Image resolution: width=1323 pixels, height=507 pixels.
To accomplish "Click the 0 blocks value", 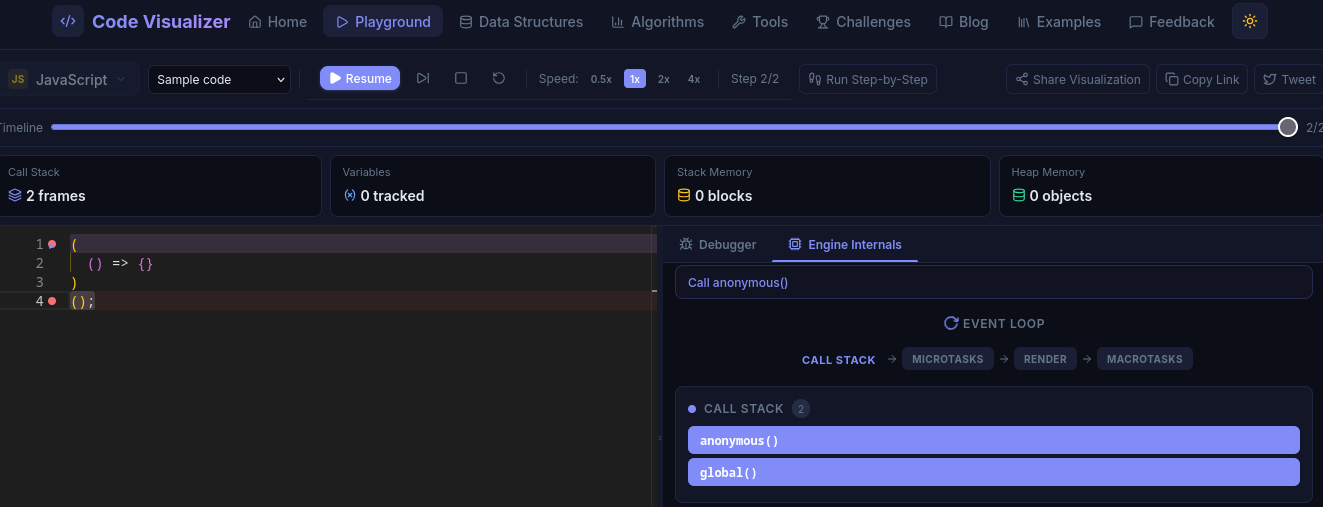I will click(724, 196).
